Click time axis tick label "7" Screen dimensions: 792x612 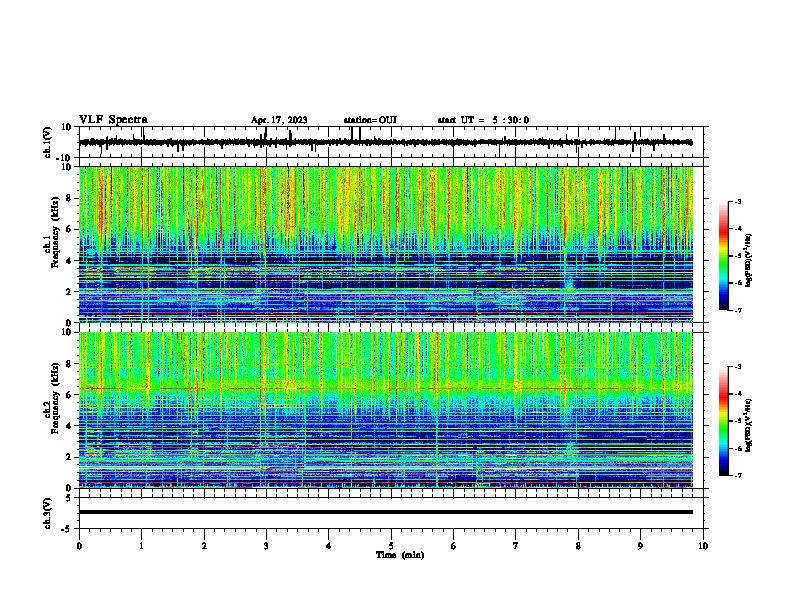tap(516, 546)
